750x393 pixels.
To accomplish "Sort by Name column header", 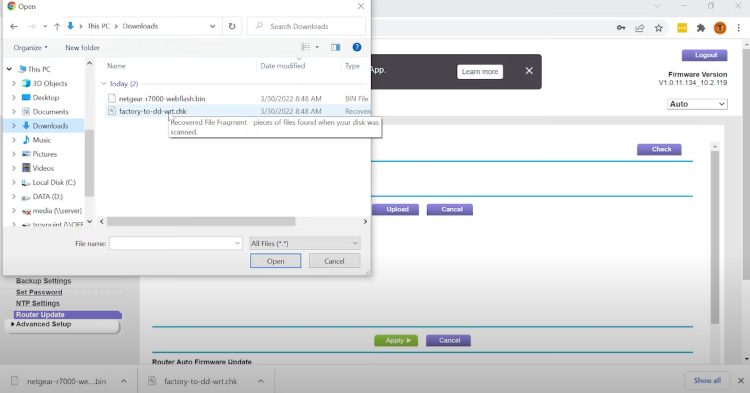I will click(116, 66).
